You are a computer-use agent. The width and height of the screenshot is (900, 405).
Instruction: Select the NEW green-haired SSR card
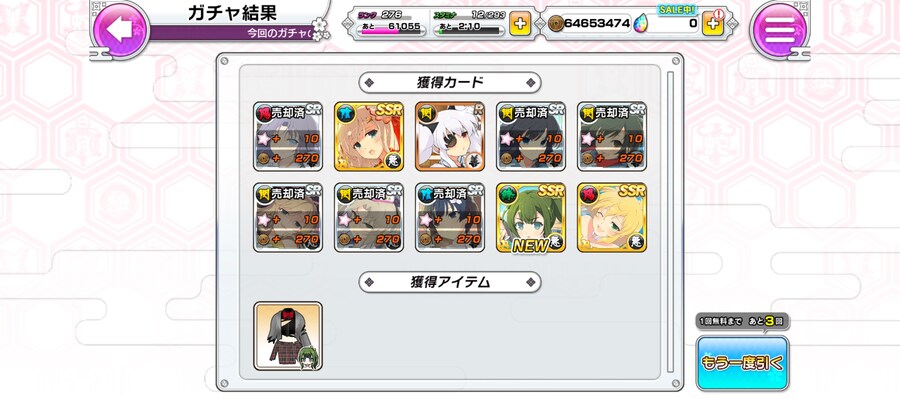click(x=531, y=217)
